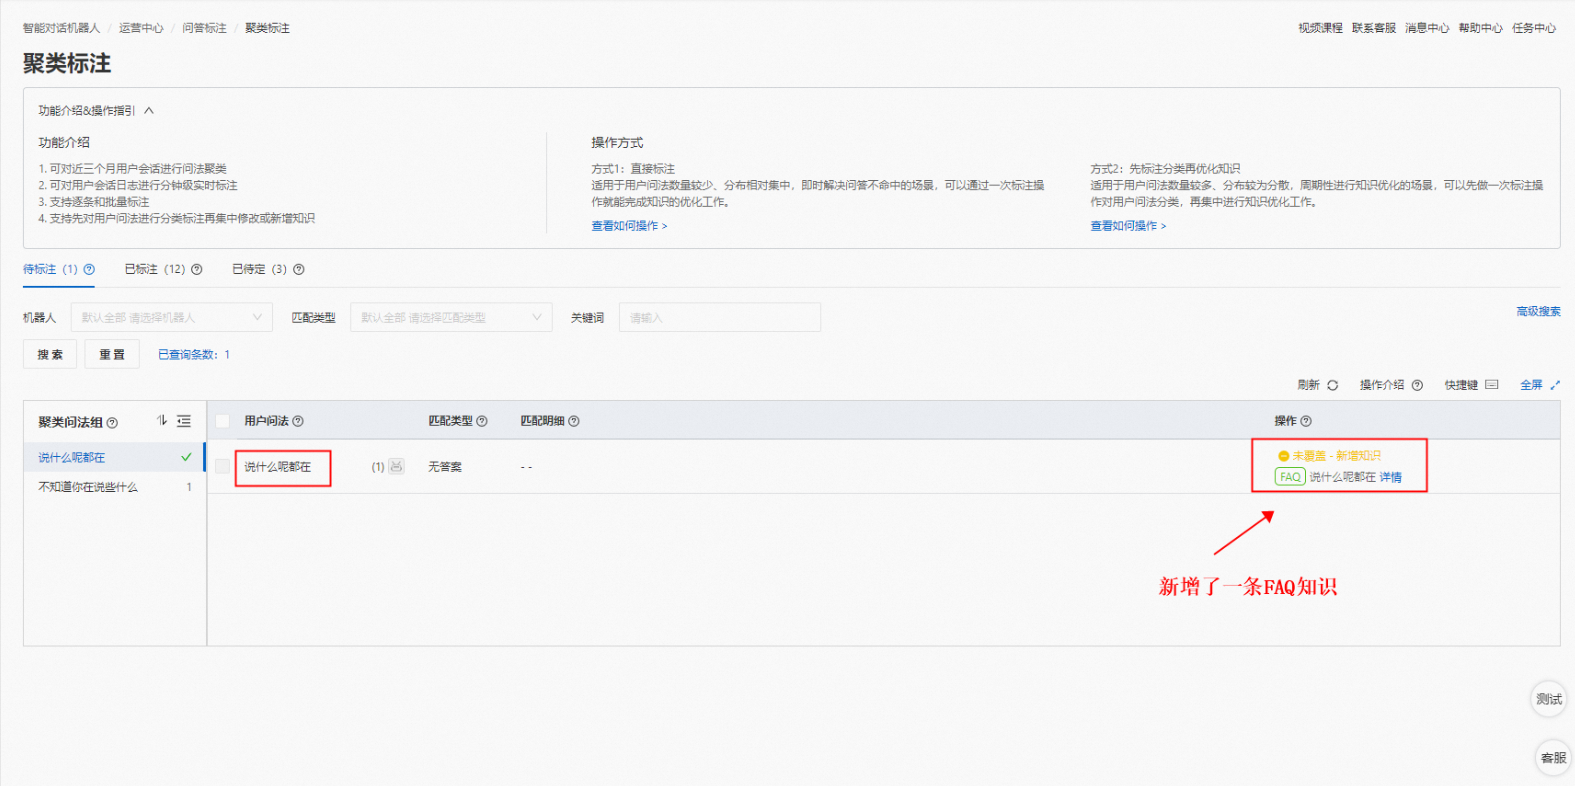This screenshot has height=786, width=1575.
Task: Click the yellow 未覆盖 status icon
Action: point(1284,456)
